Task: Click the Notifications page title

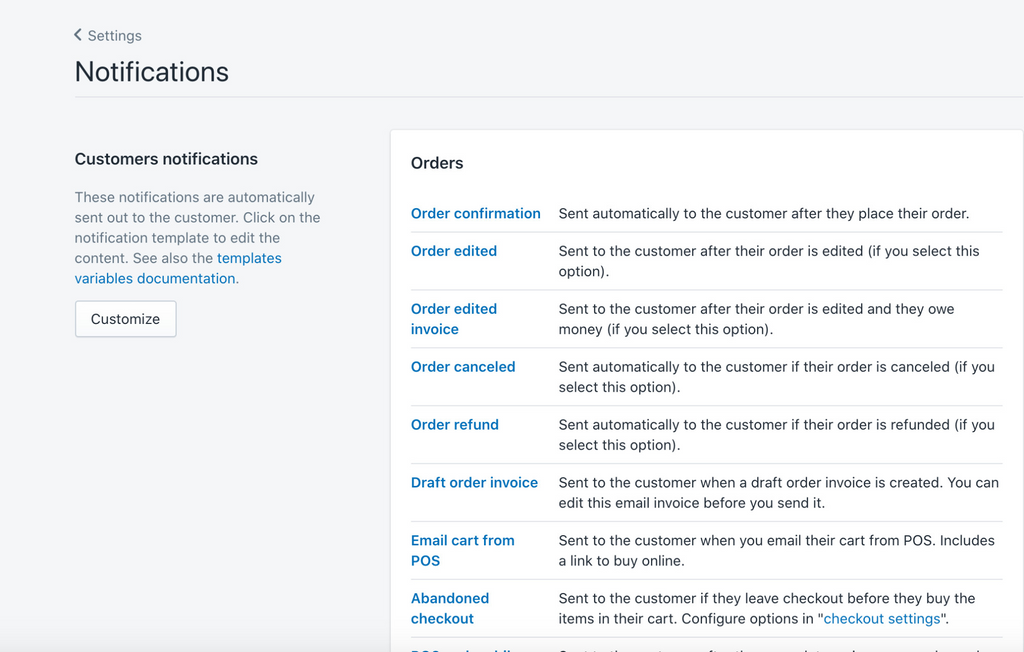Action: point(152,72)
